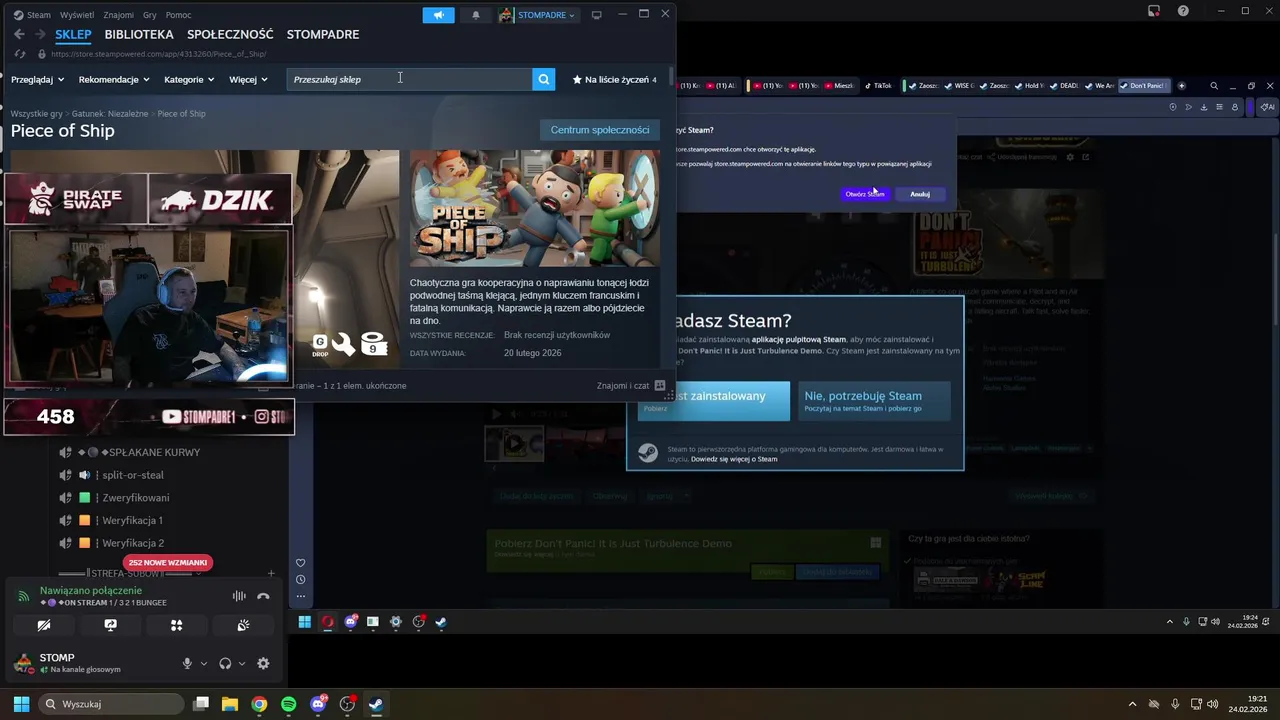Open the Gry menu
The height and width of the screenshot is (720, 1280).
[x=149, y=15]
